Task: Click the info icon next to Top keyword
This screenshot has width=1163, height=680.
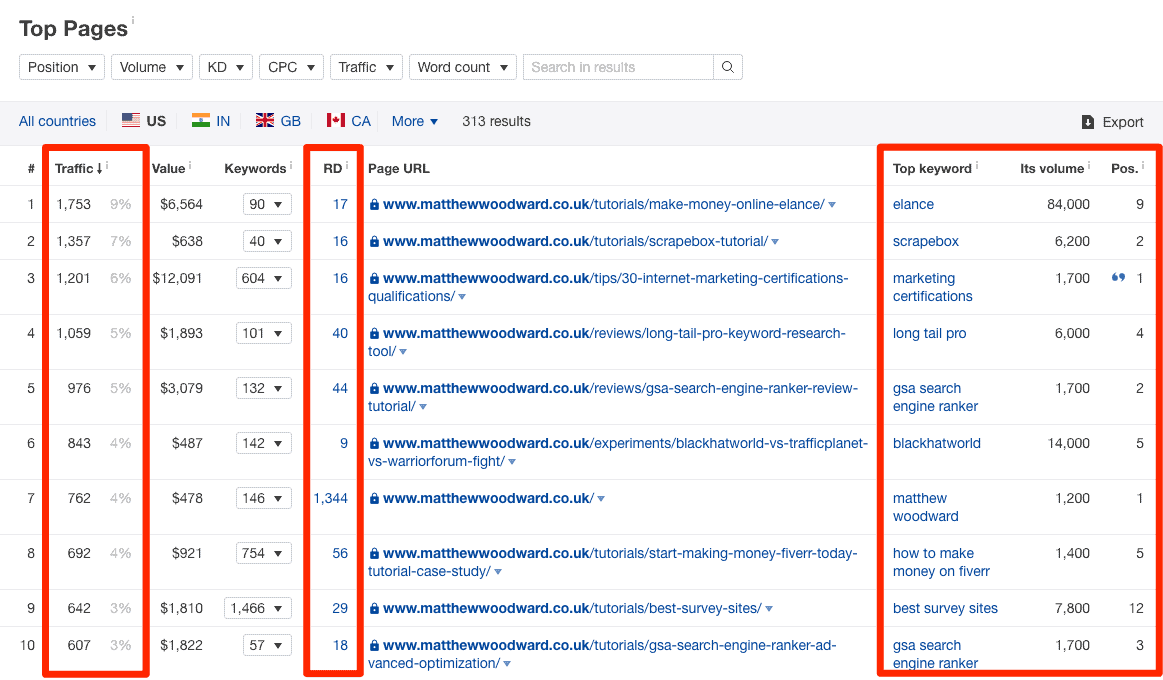Action: (976, 165)
